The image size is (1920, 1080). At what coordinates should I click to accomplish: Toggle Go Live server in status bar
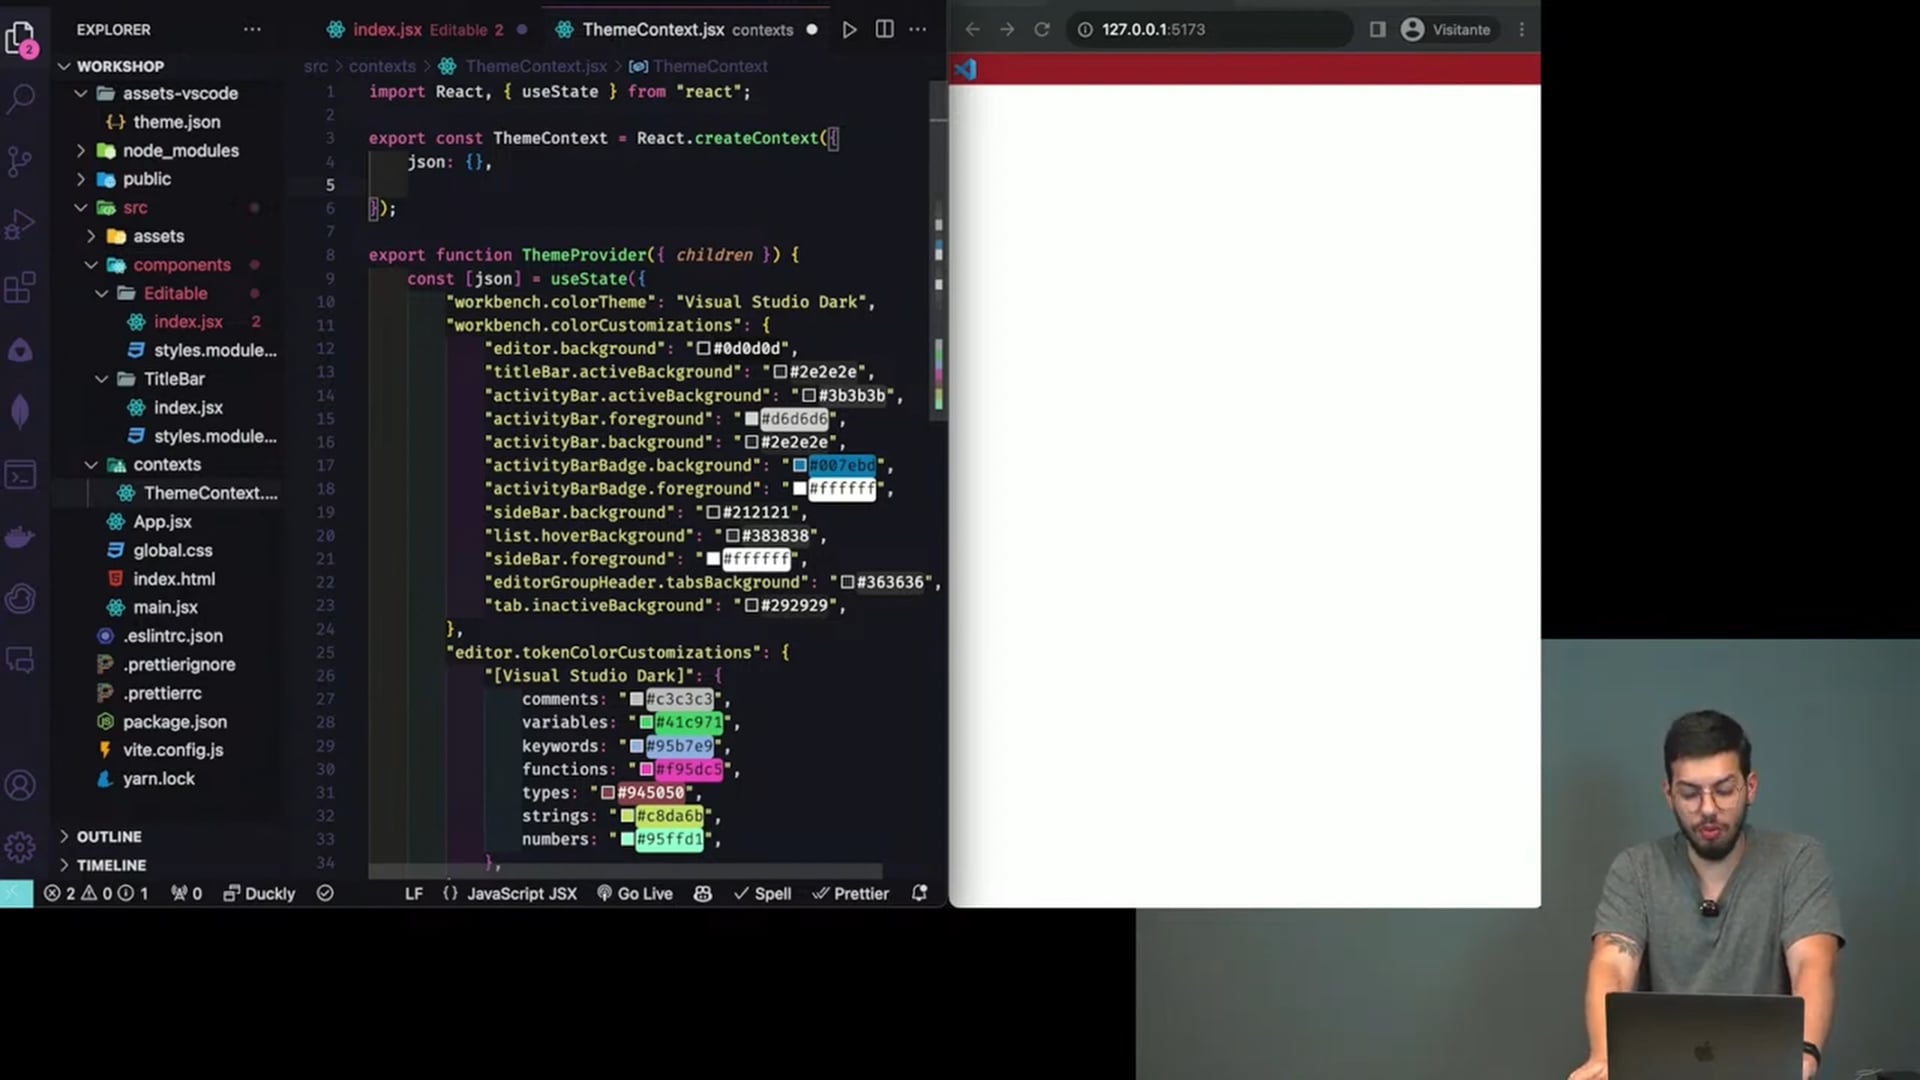coord(635,893)
